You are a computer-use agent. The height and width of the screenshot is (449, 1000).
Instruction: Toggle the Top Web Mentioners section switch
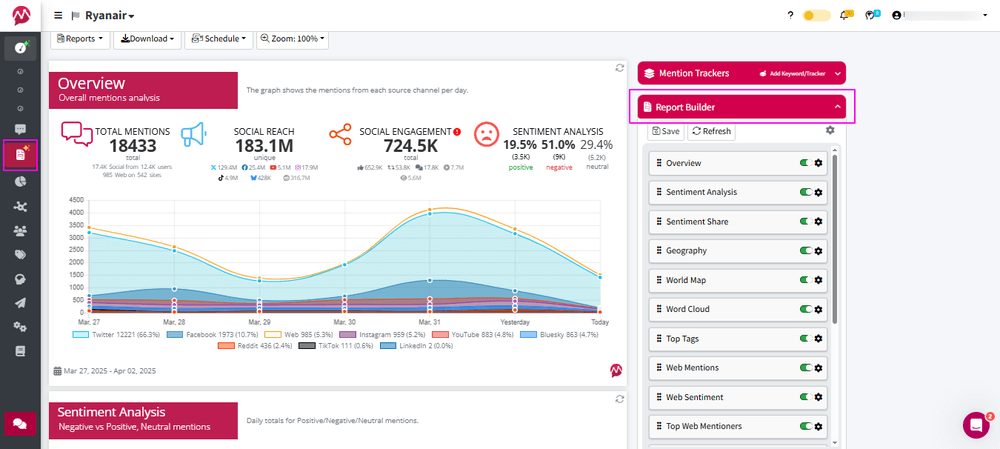pyautogui.click(x=806, y=426)
